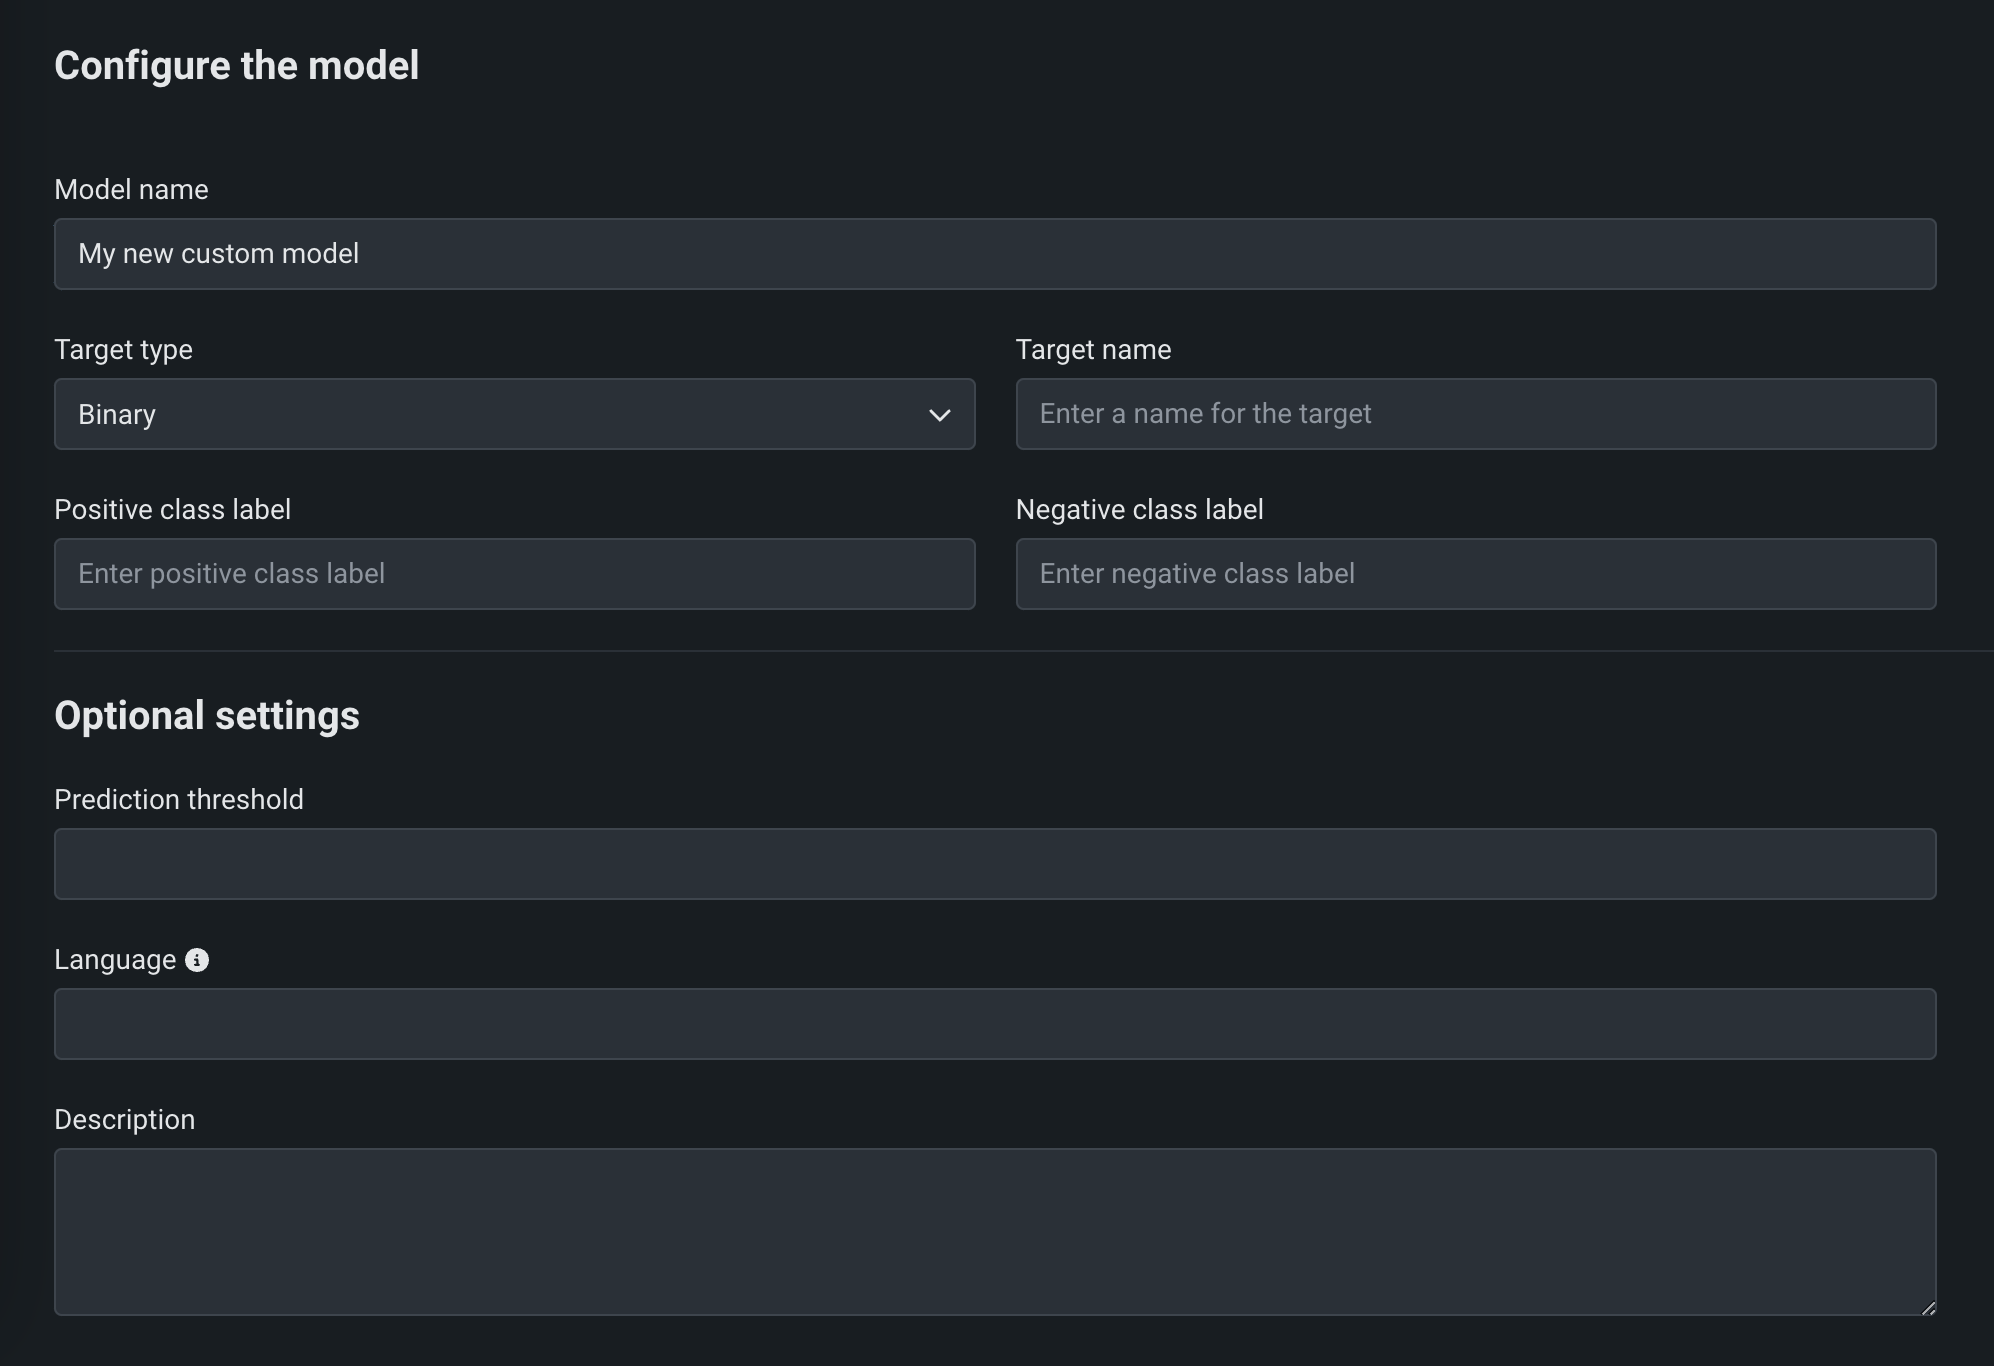The image size is (1994, 1366).
Task: Click the Language info icon
Action: (x=197, y=960)
